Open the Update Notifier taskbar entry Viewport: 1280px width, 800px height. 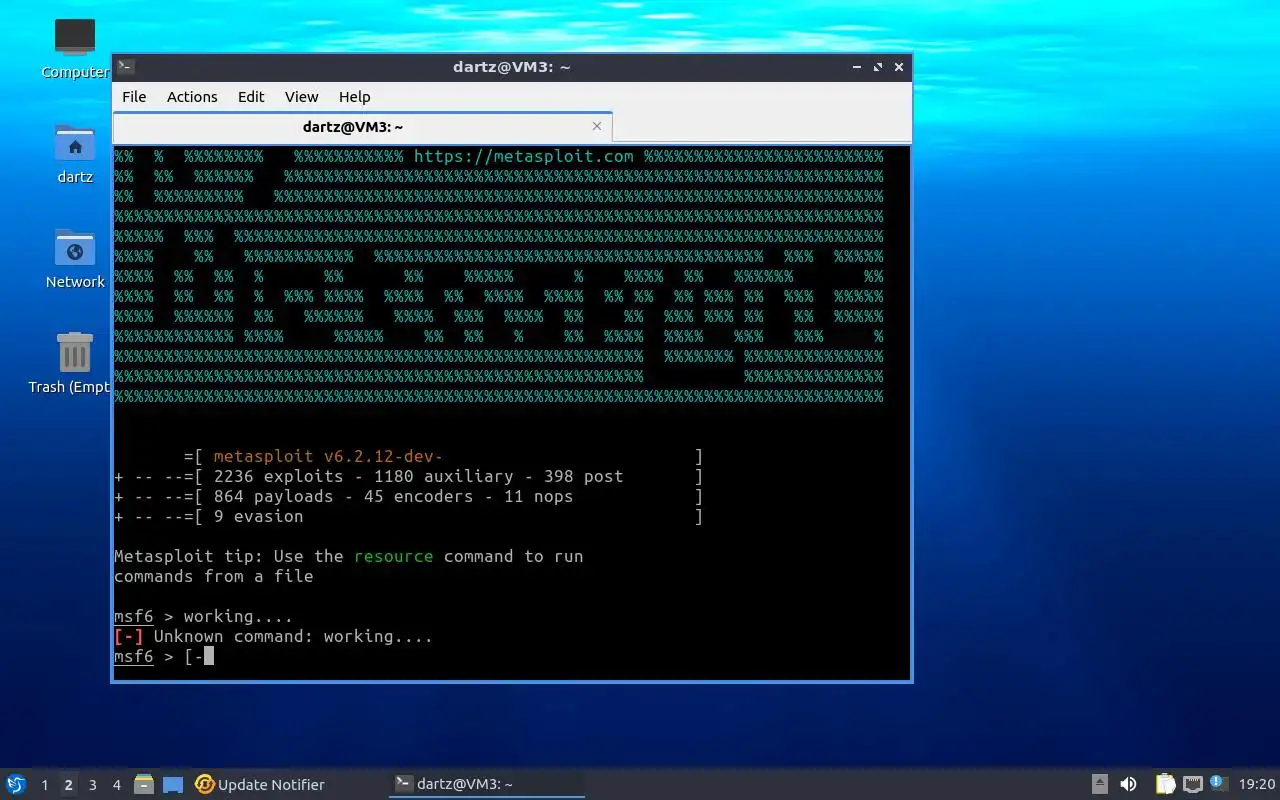pos(260,785)
